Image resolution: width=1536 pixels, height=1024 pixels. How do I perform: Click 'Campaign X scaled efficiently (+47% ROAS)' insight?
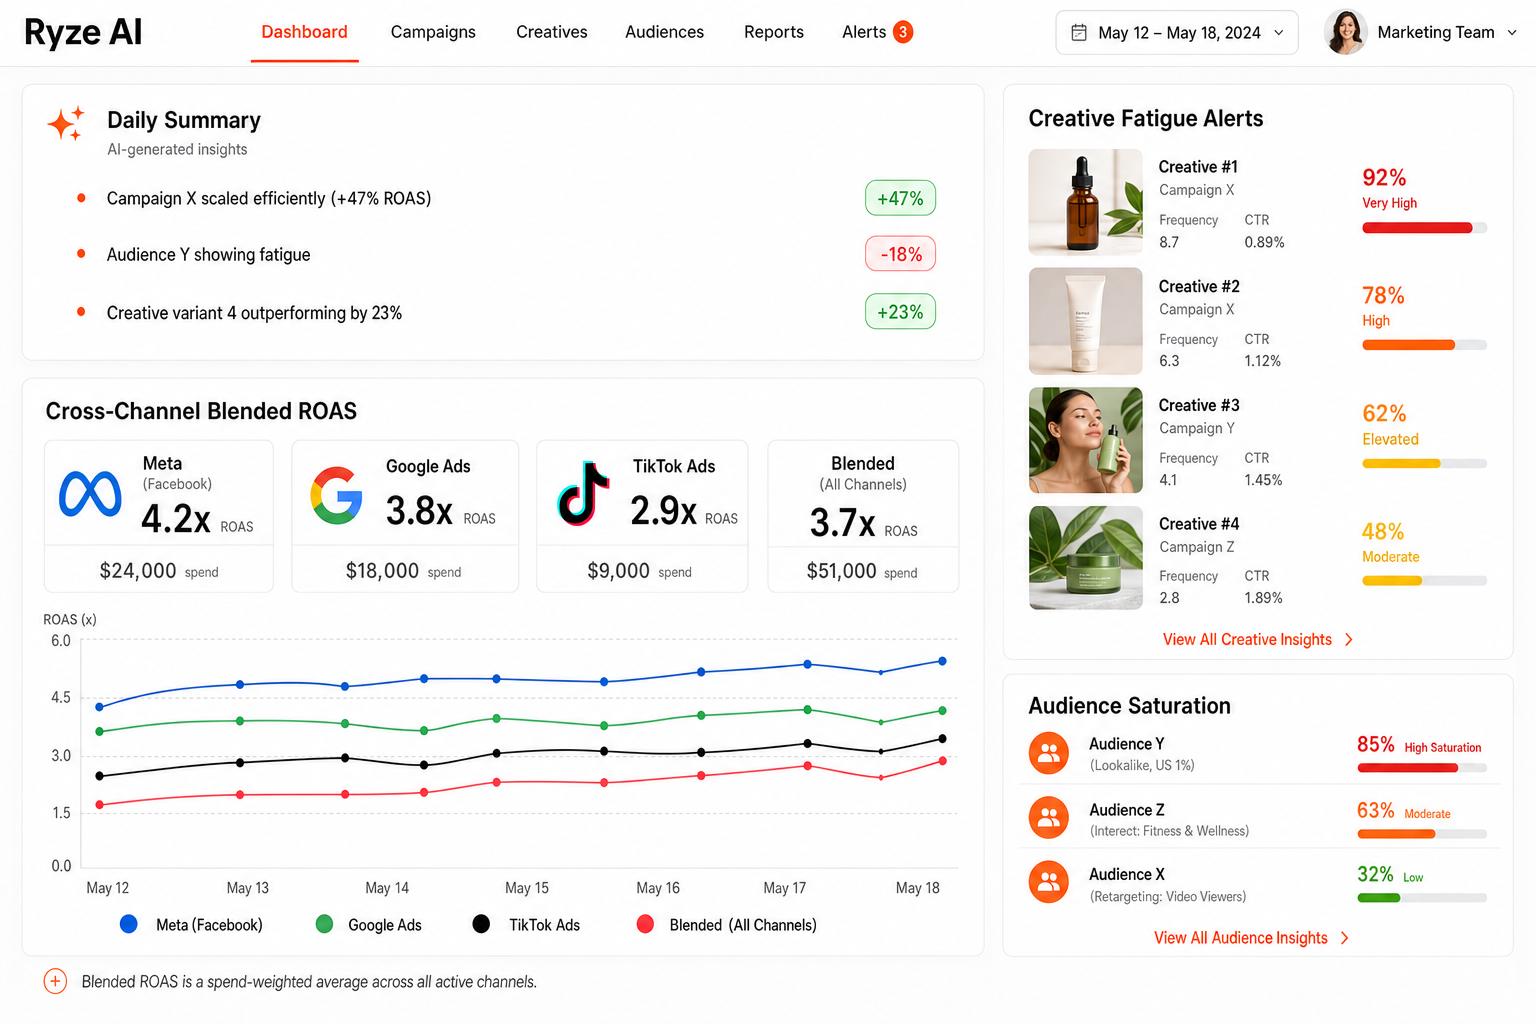(x=269, y=198)
